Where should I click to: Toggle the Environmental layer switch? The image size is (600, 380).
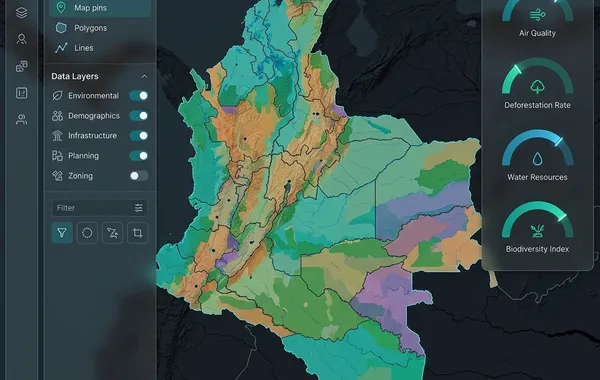[x=139, y=96]
